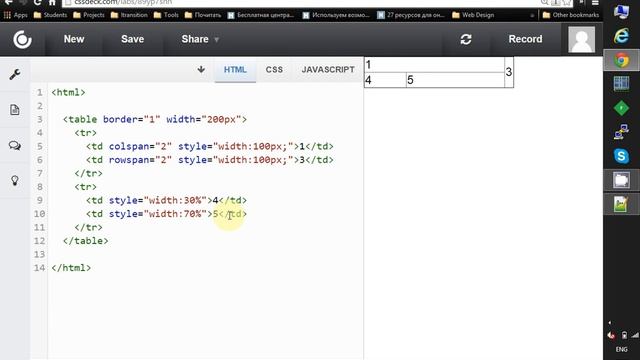Click the opening <html> tag line

tap(68, 92)
